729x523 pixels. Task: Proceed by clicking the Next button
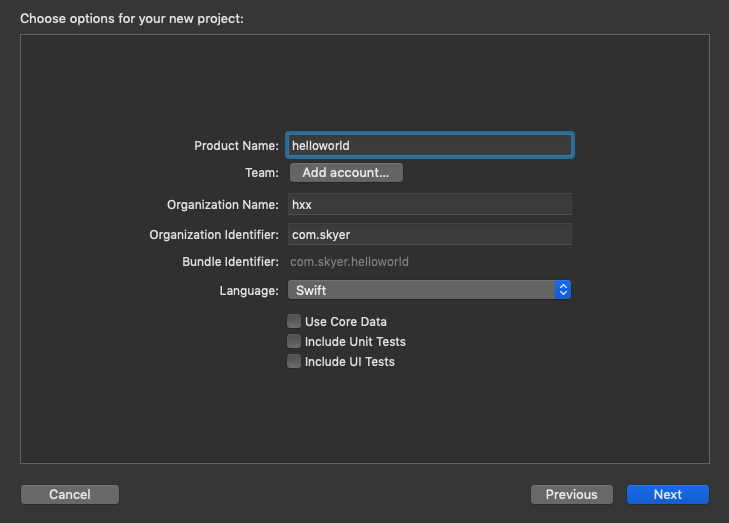[668, 494]
